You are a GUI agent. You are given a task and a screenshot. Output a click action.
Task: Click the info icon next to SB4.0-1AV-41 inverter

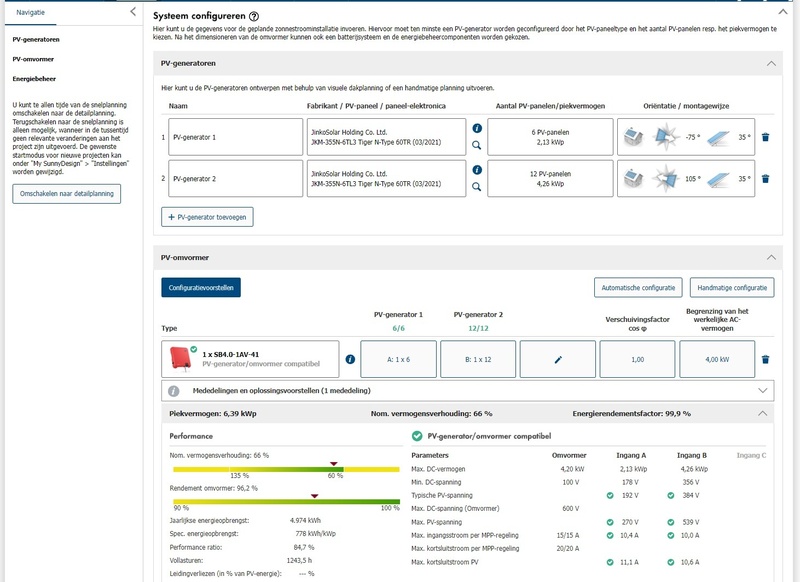pos(350,359)
